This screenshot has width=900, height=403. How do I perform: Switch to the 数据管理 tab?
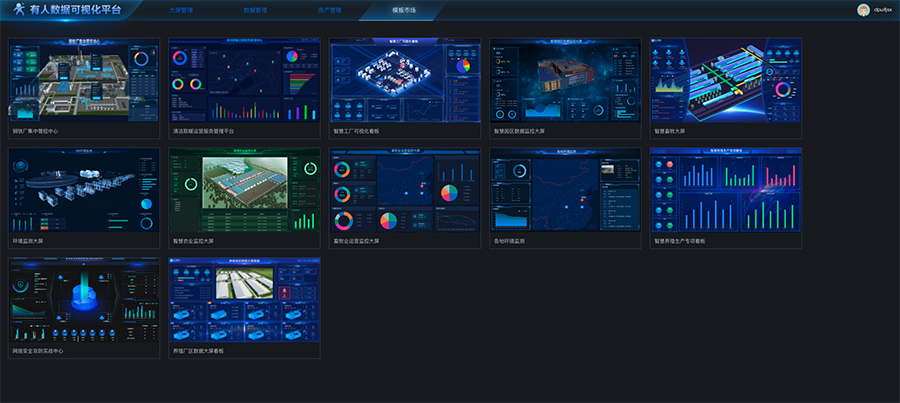(x=255, y=10)
